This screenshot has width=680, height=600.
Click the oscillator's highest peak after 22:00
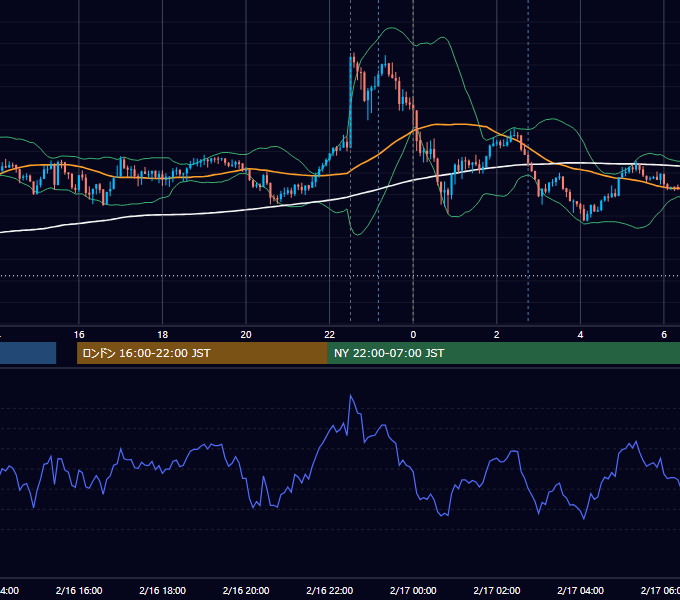point(351,396)
